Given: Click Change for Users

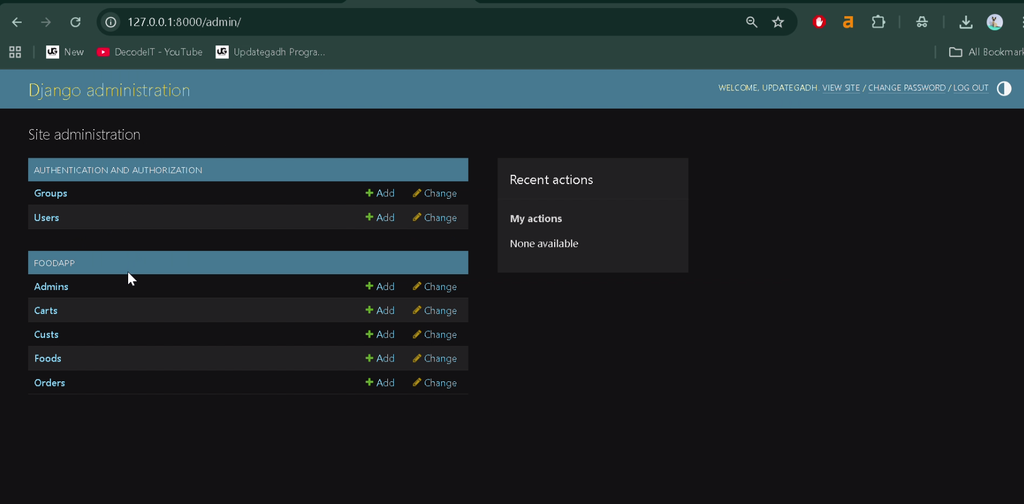Looking at the screenshot, I should (x=434, y=217).
